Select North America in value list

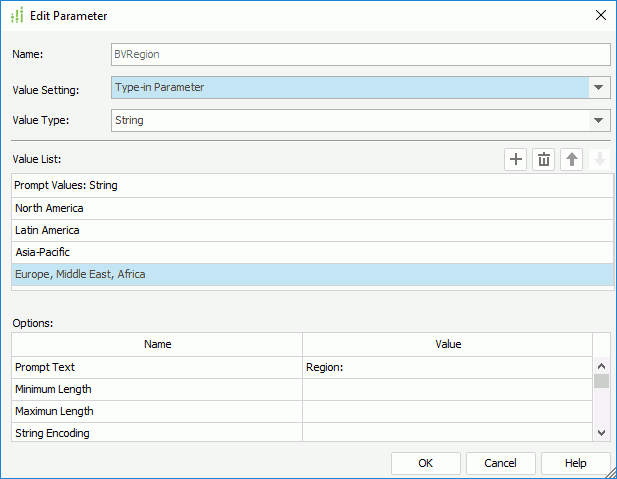312,208
